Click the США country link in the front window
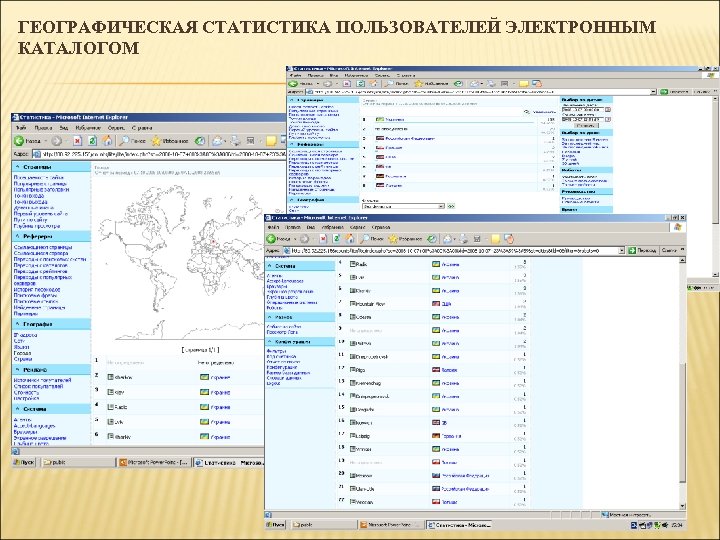This screenshot has height=540, width=720. coord(446,304)
